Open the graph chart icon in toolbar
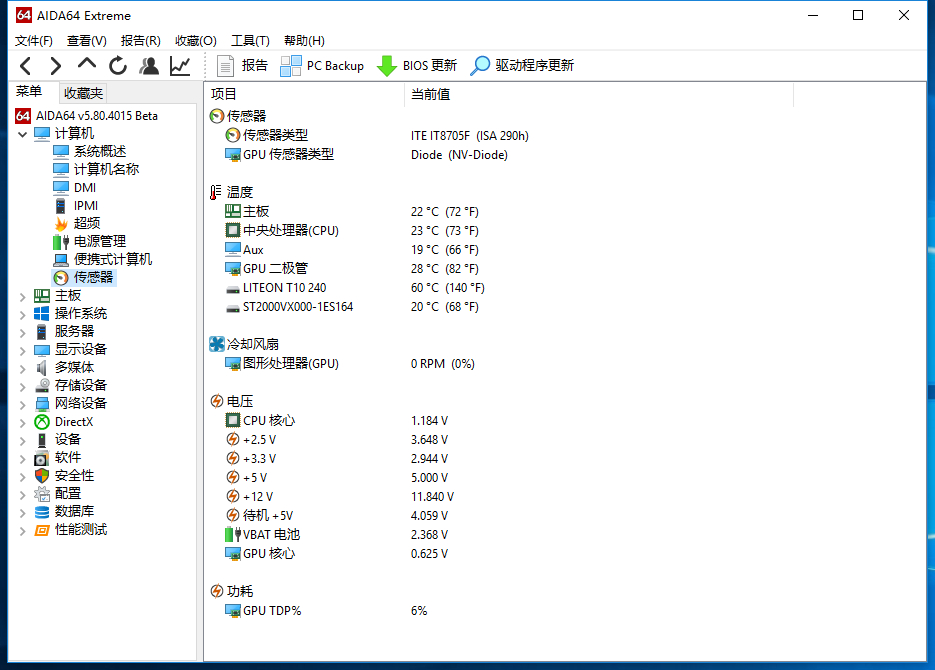Screen dimensions: 935x670 [x=180, y=66]
